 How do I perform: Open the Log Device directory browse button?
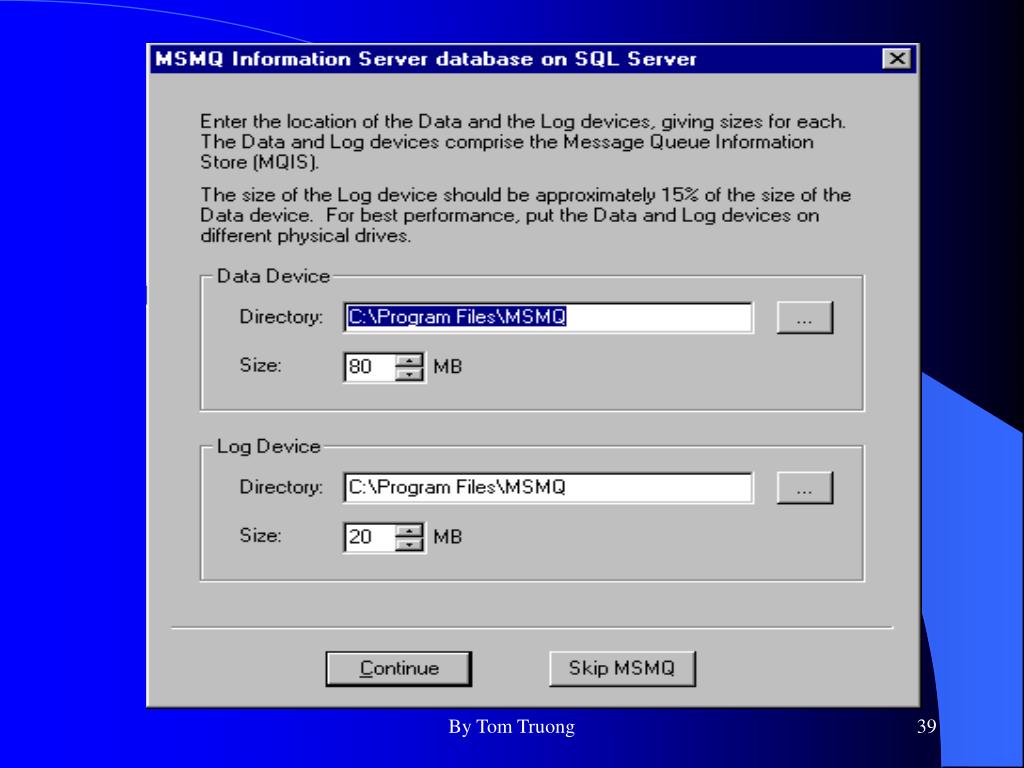804,488
